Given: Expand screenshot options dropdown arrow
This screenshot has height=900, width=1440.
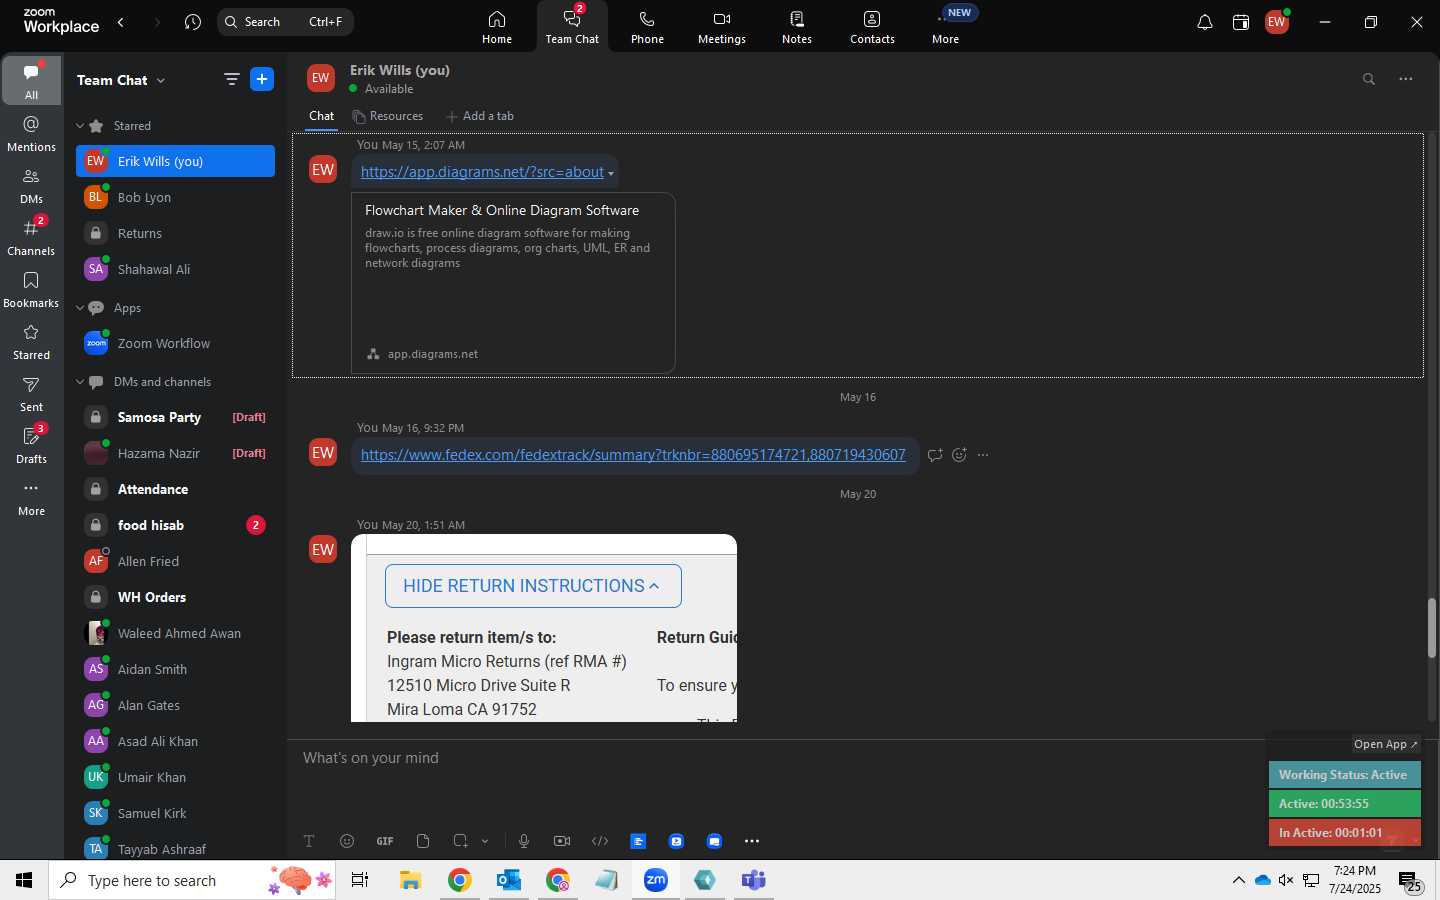Looking at the screenshot, I should point(485,841).
